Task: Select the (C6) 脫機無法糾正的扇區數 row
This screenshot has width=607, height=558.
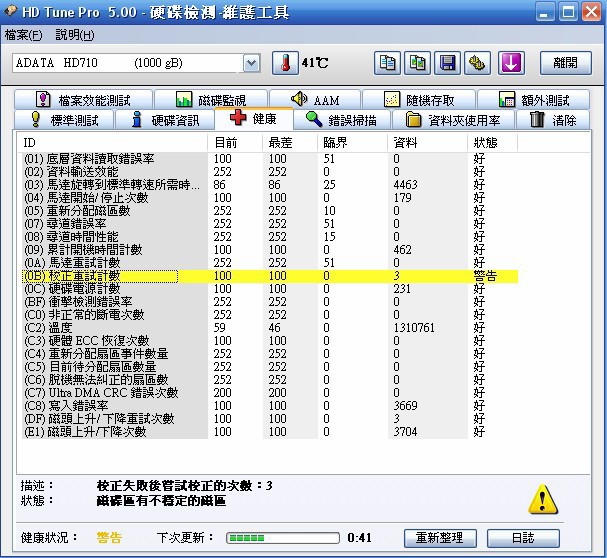Action: pyautogui.click(x=269, y=380)
